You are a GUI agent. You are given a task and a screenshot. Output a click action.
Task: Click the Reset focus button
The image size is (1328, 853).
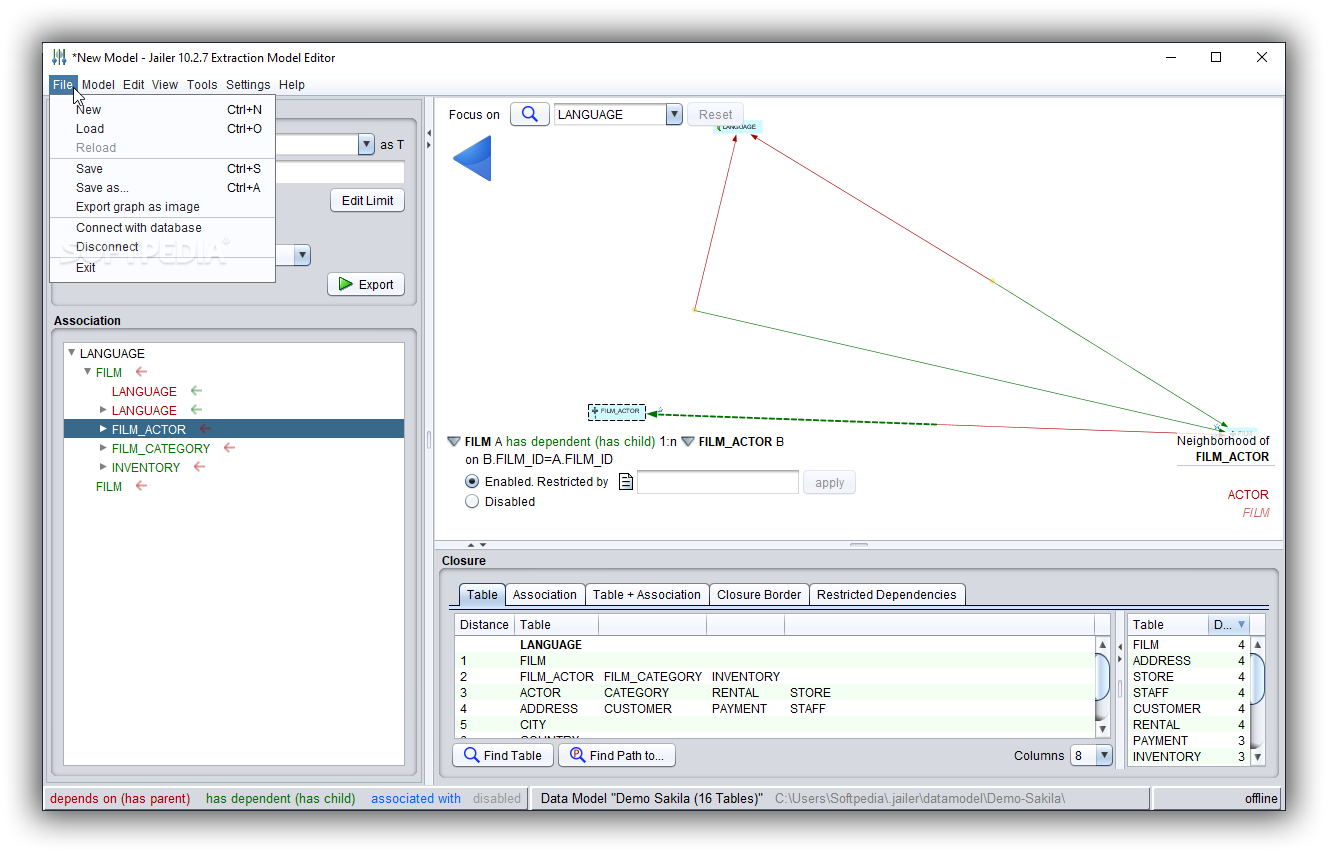(715, 114)
